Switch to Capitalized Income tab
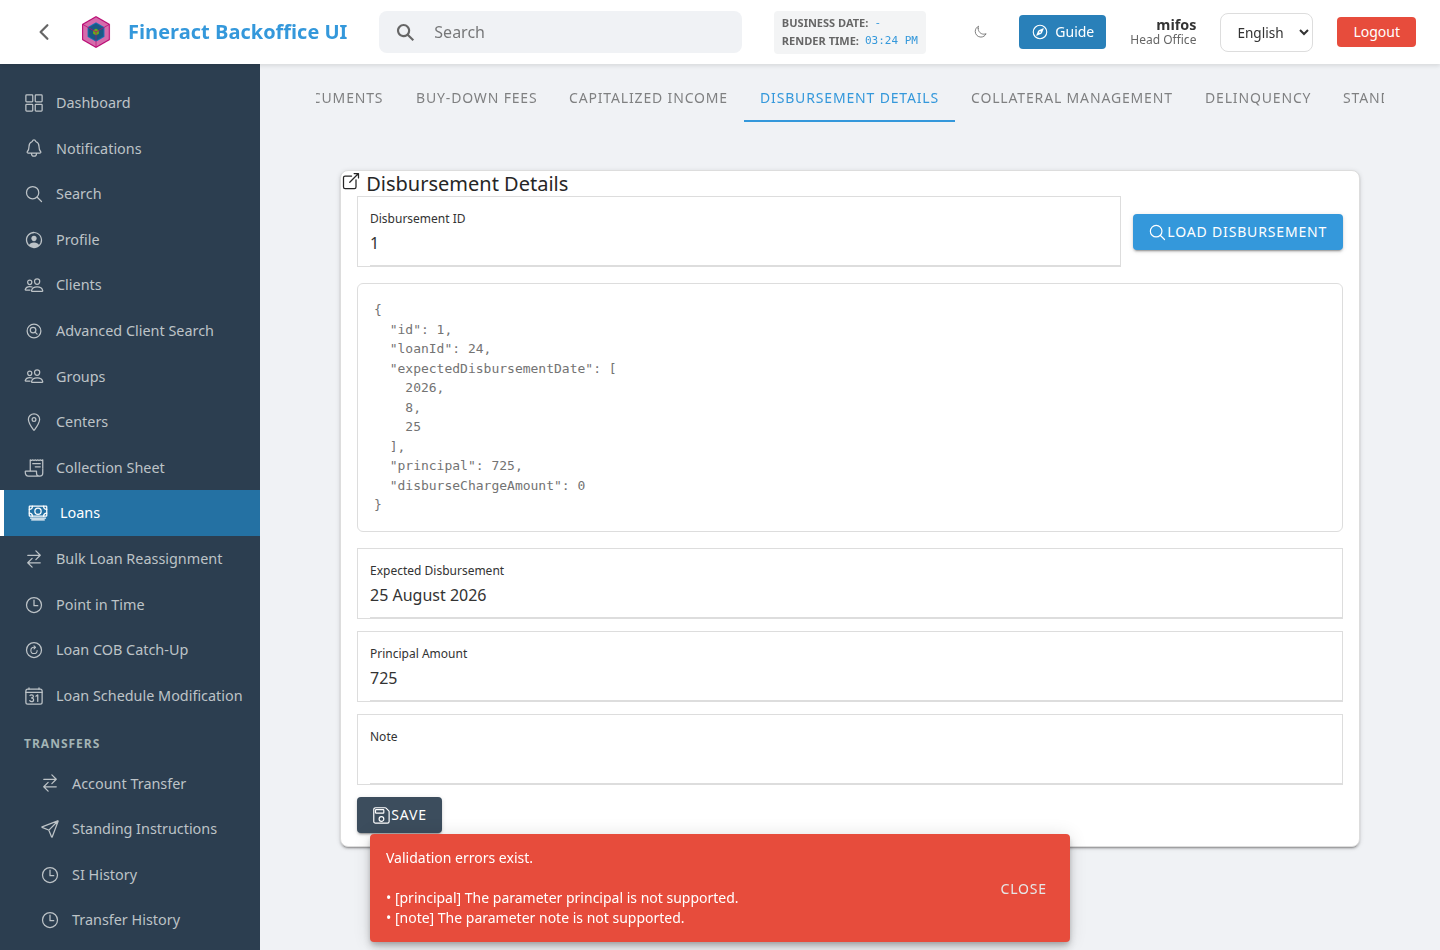The height and width of the screenshot is (950, 1440). pyautogui.click(x=648, y=98)
